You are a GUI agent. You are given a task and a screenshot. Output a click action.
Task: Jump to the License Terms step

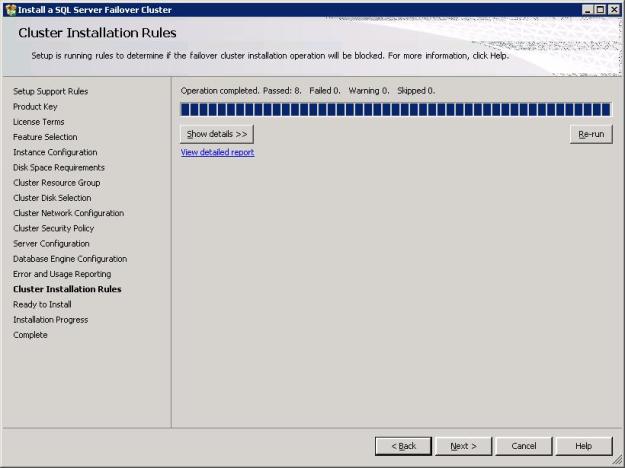39,122
